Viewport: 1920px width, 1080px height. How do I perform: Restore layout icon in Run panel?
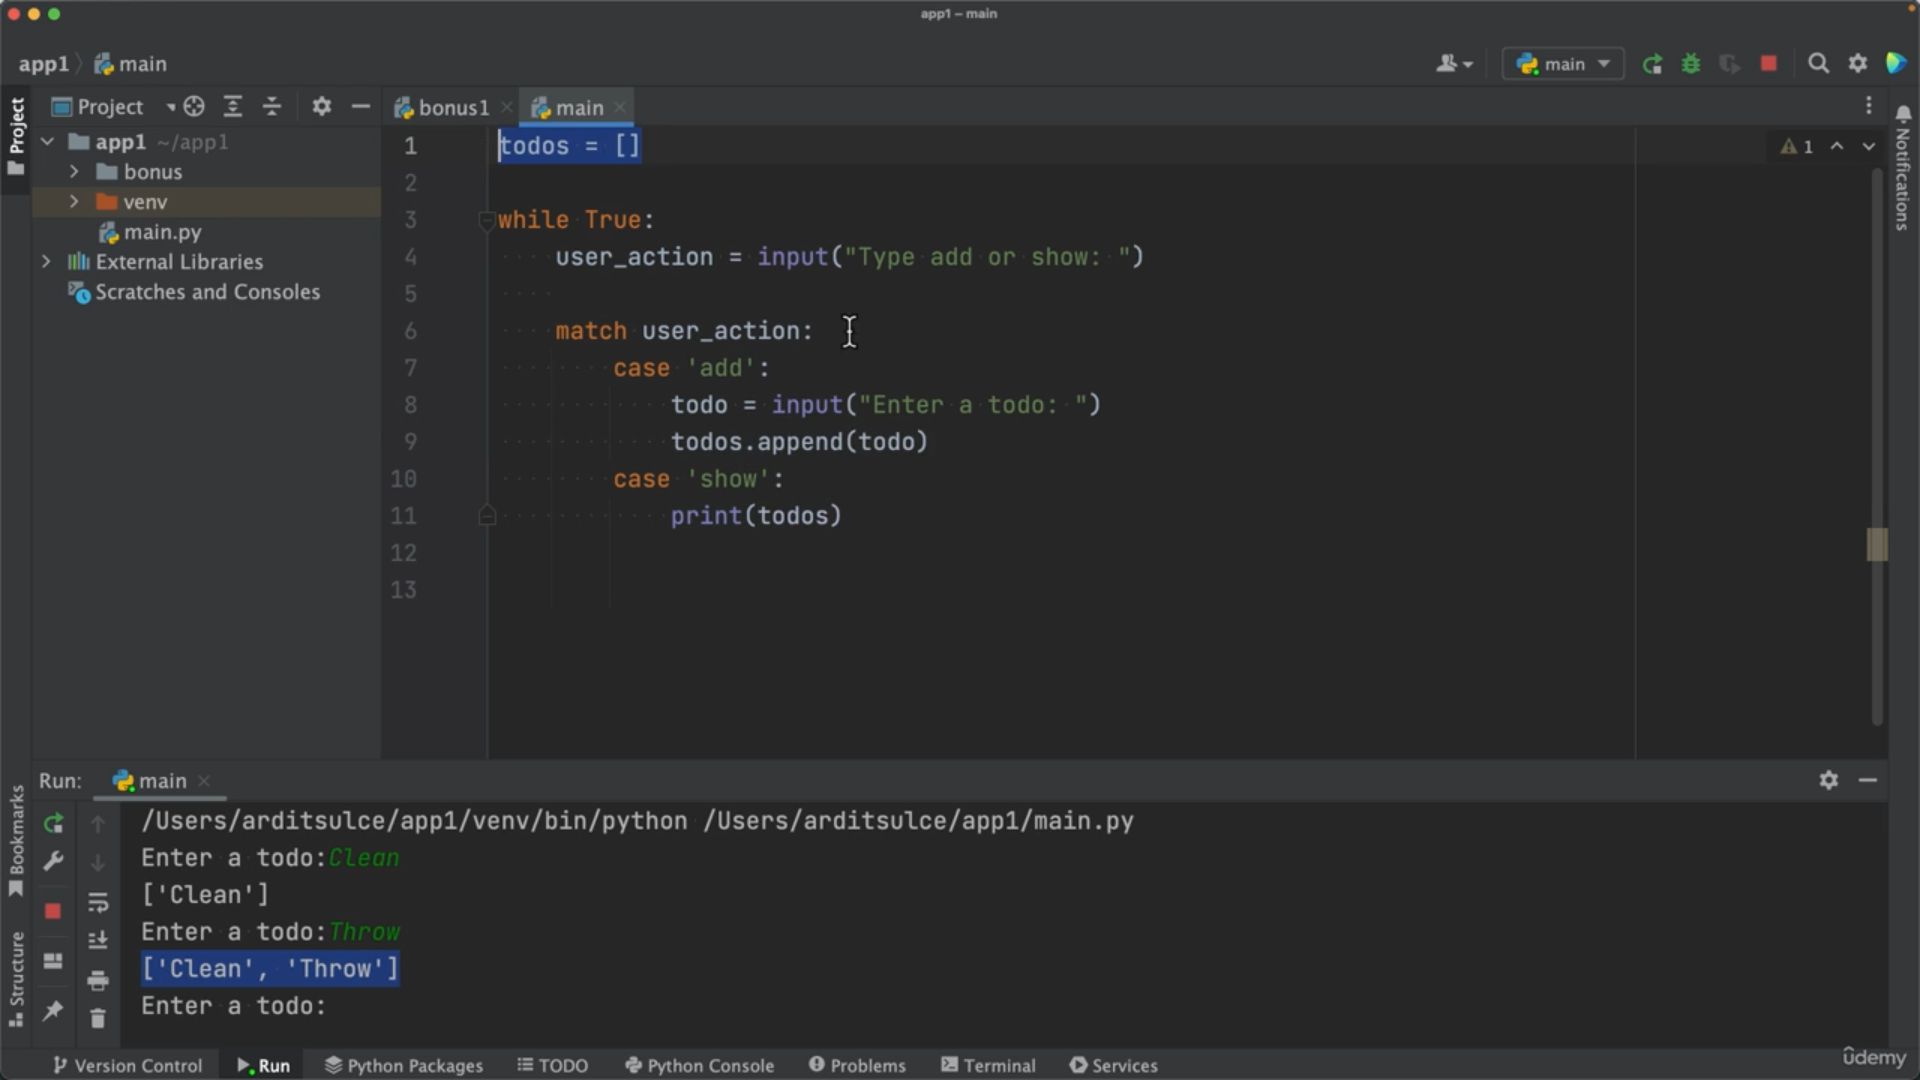tap(53, 962)
